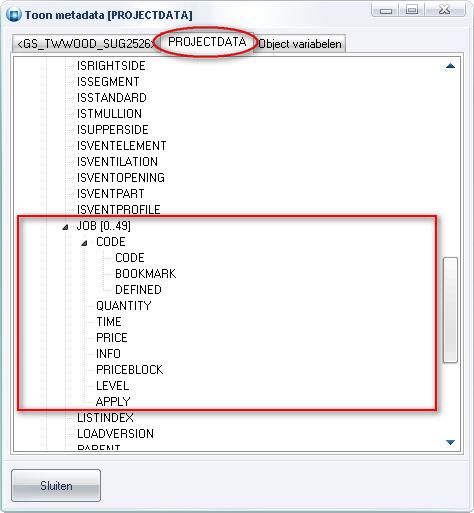
Task: Click the app icon in title bar
Action: point(14,15)
